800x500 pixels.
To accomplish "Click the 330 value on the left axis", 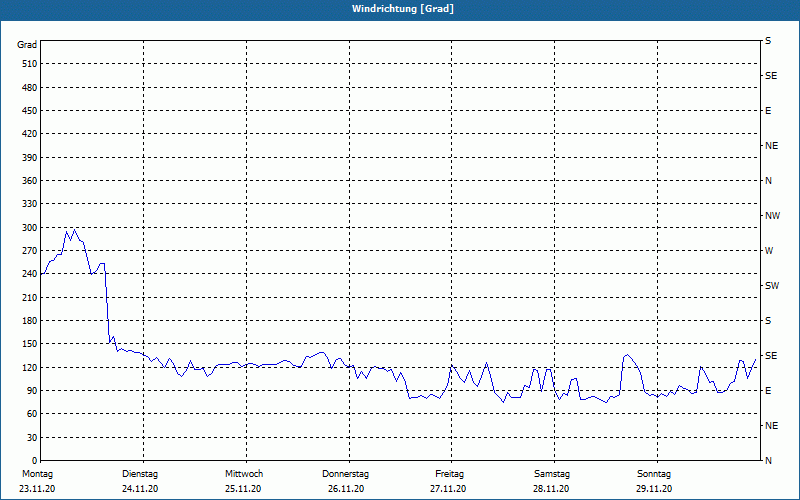I will [x=30, y=204].
